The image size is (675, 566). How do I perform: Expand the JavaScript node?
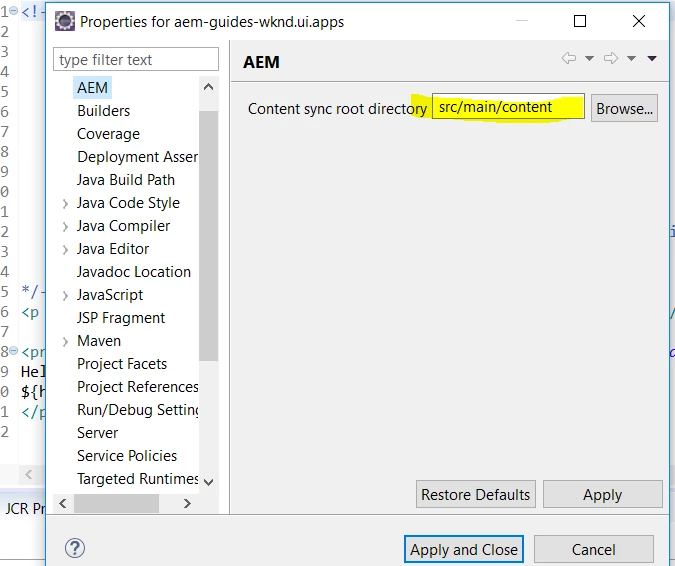tap(65, 296)
